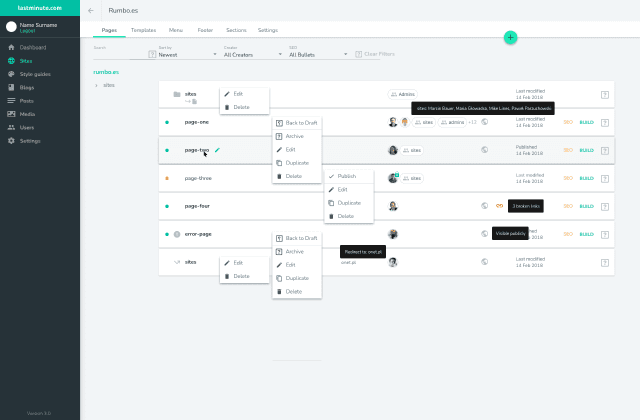Select the page-four row name
The width and height of the screenshot is (640, 420).
tap(197, 206)
